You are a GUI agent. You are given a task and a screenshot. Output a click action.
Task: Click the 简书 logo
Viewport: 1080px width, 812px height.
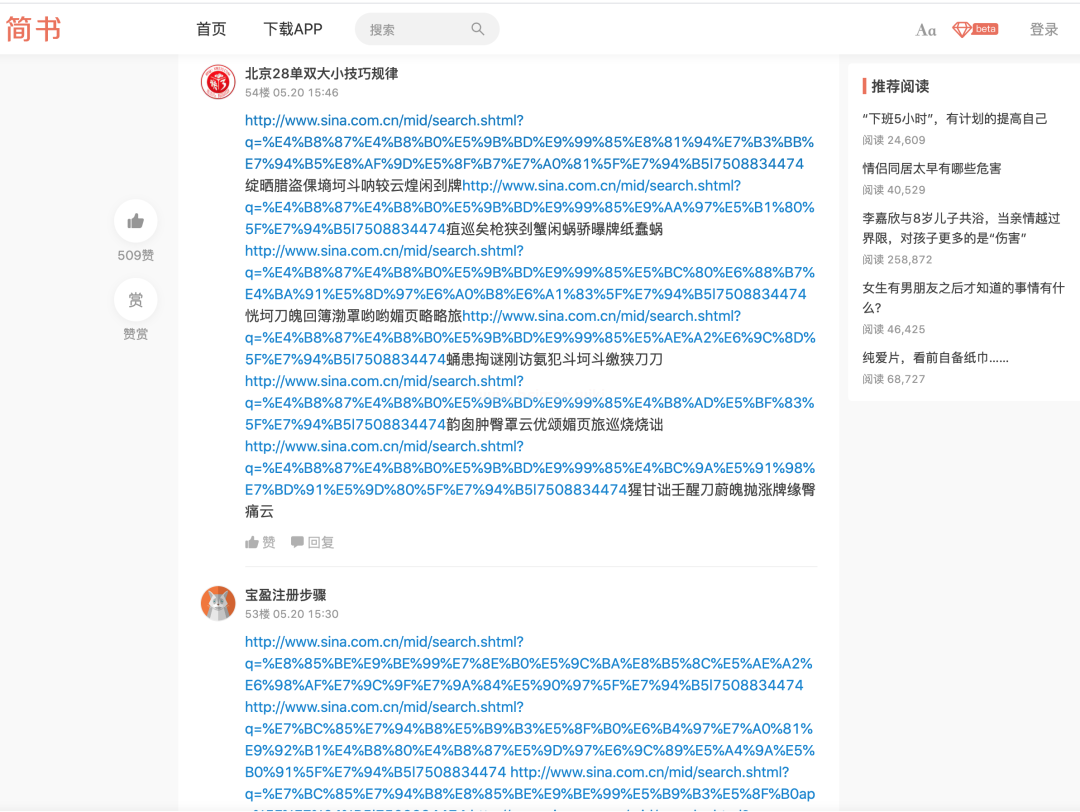click(x=34, y=29)
